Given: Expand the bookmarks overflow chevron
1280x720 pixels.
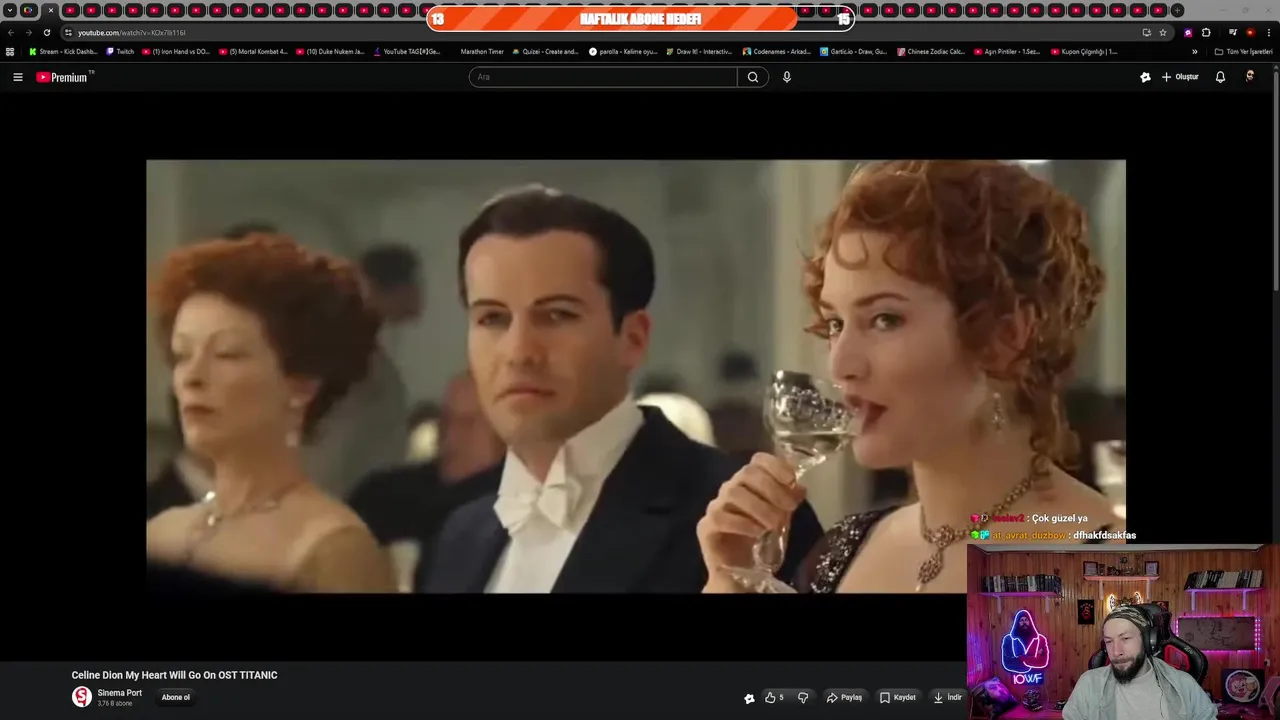Looking at the screenshot, I should click(1195, 52).
